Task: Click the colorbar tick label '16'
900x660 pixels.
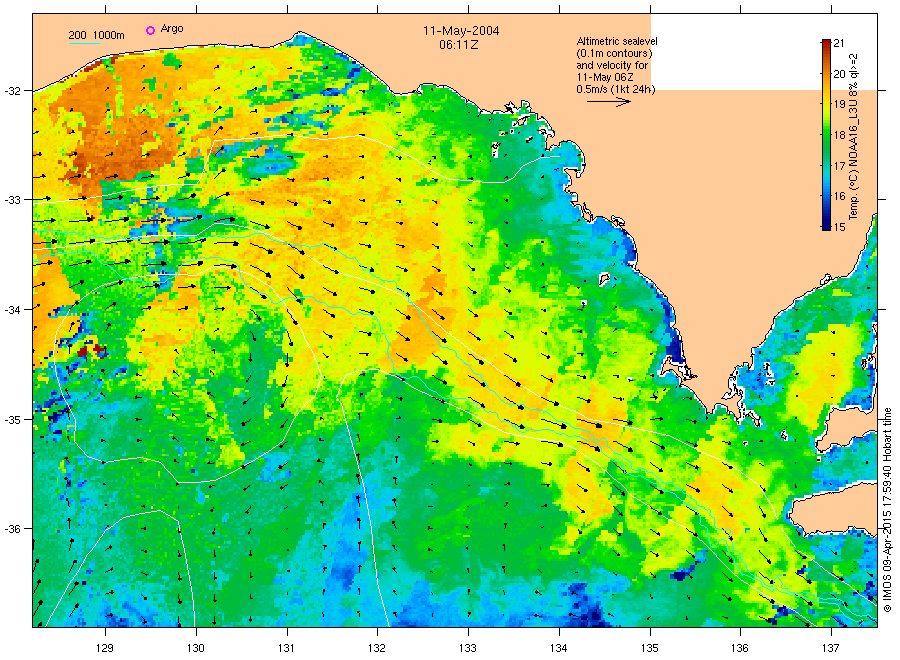Action: [839, 196]
